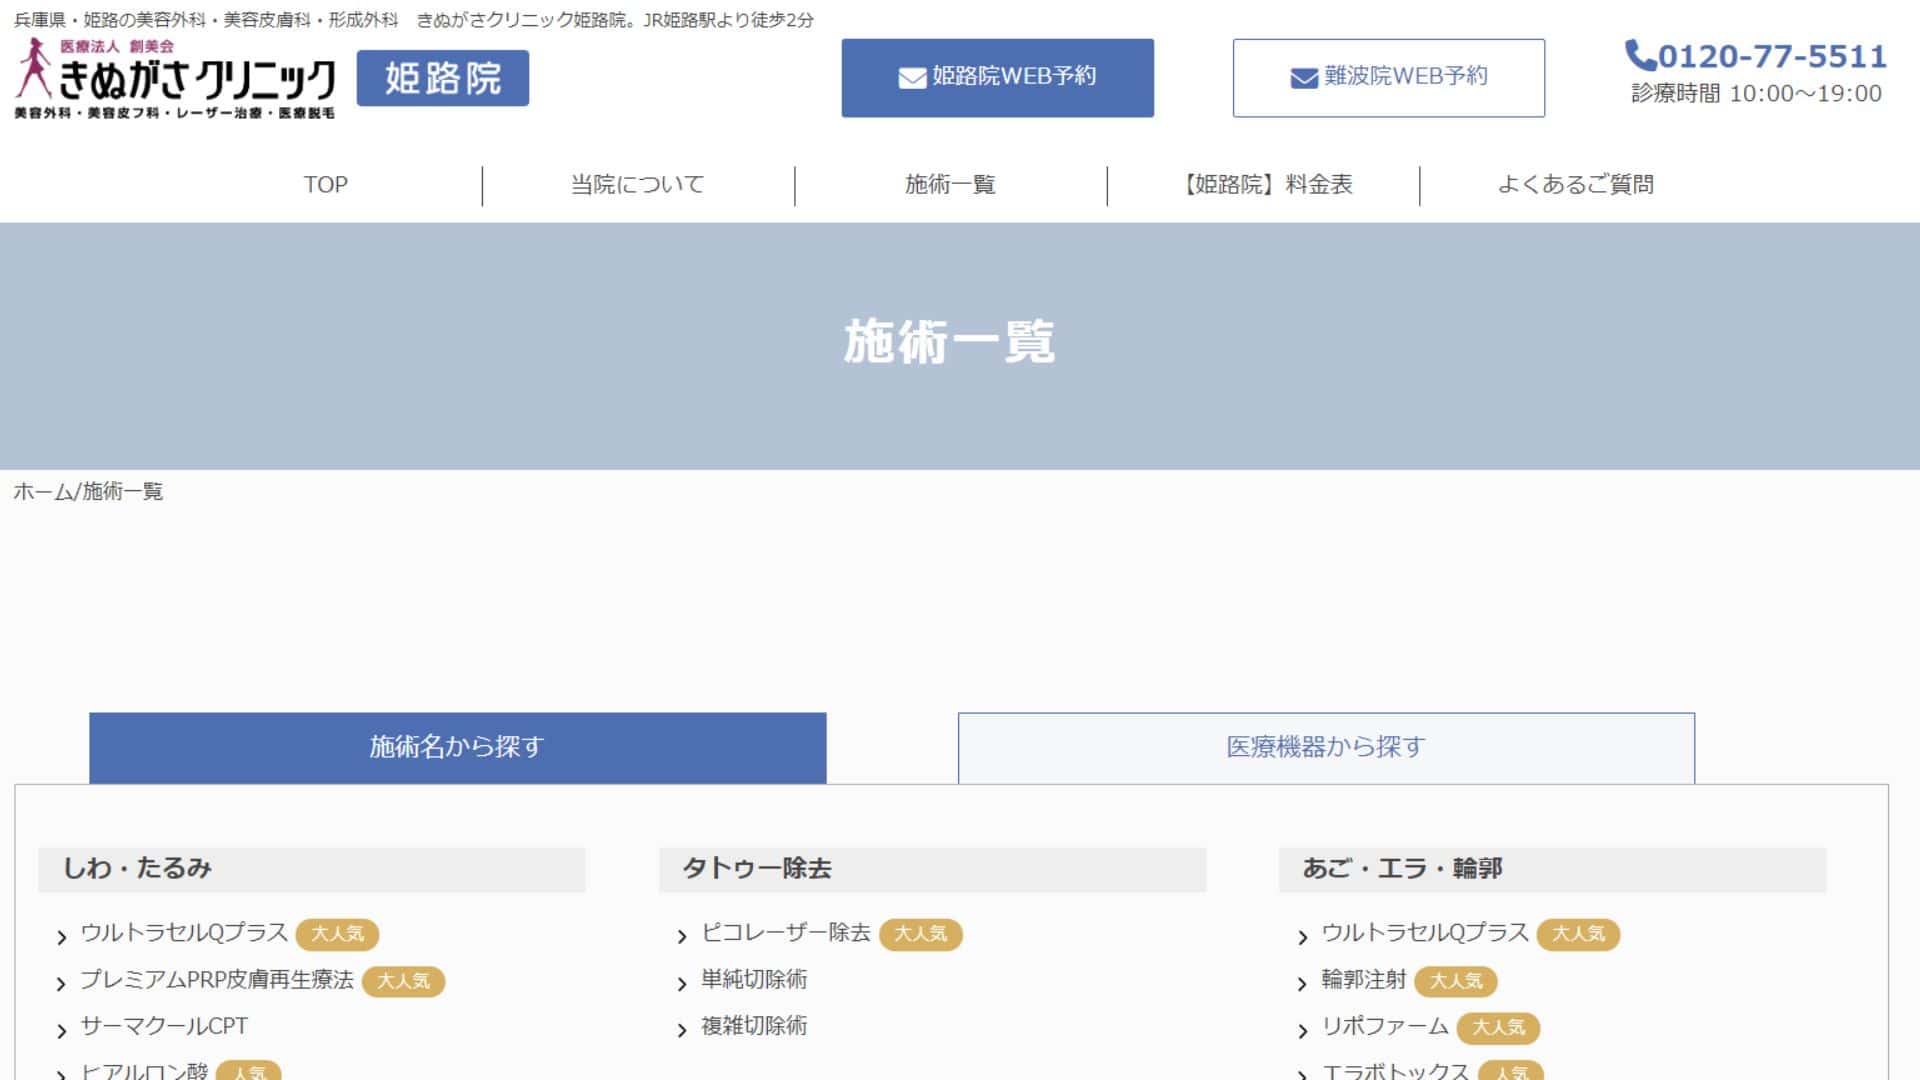
Task: Open 複雑切除術 link
Action: 754,1026
